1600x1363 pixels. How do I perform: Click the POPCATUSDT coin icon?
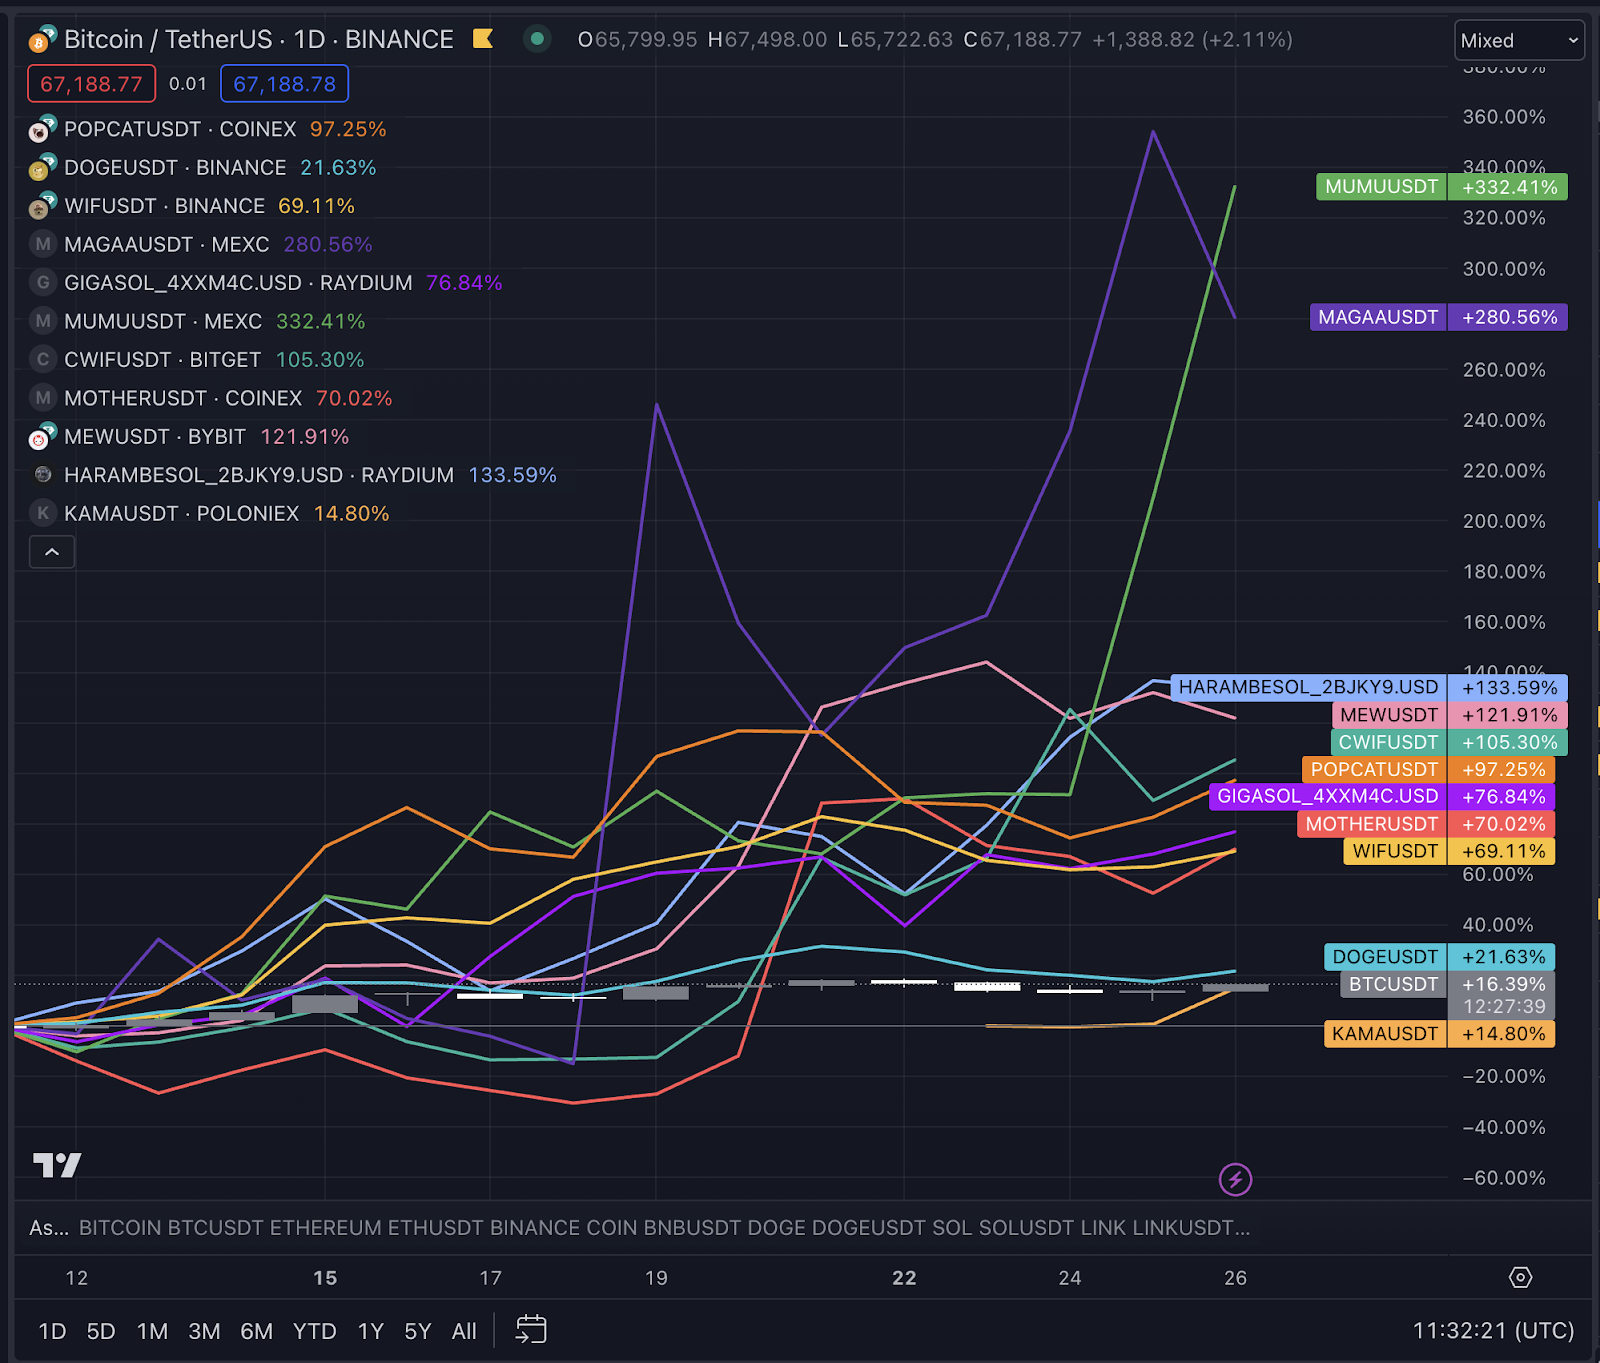click(x=42, y=129)
